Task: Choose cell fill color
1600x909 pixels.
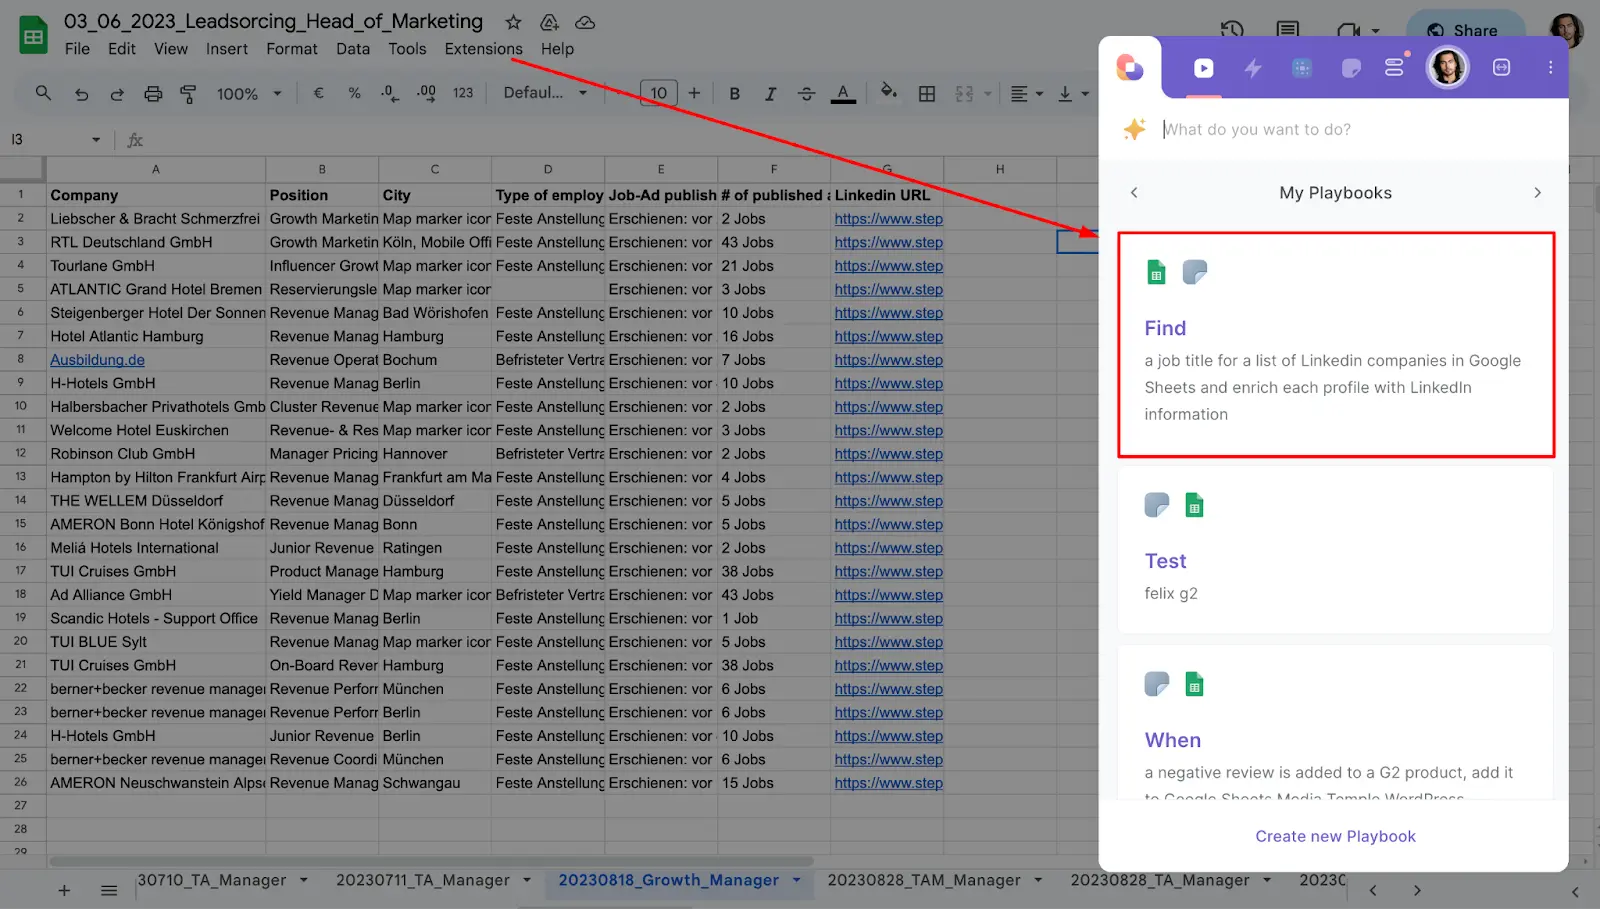Action: 888,92
